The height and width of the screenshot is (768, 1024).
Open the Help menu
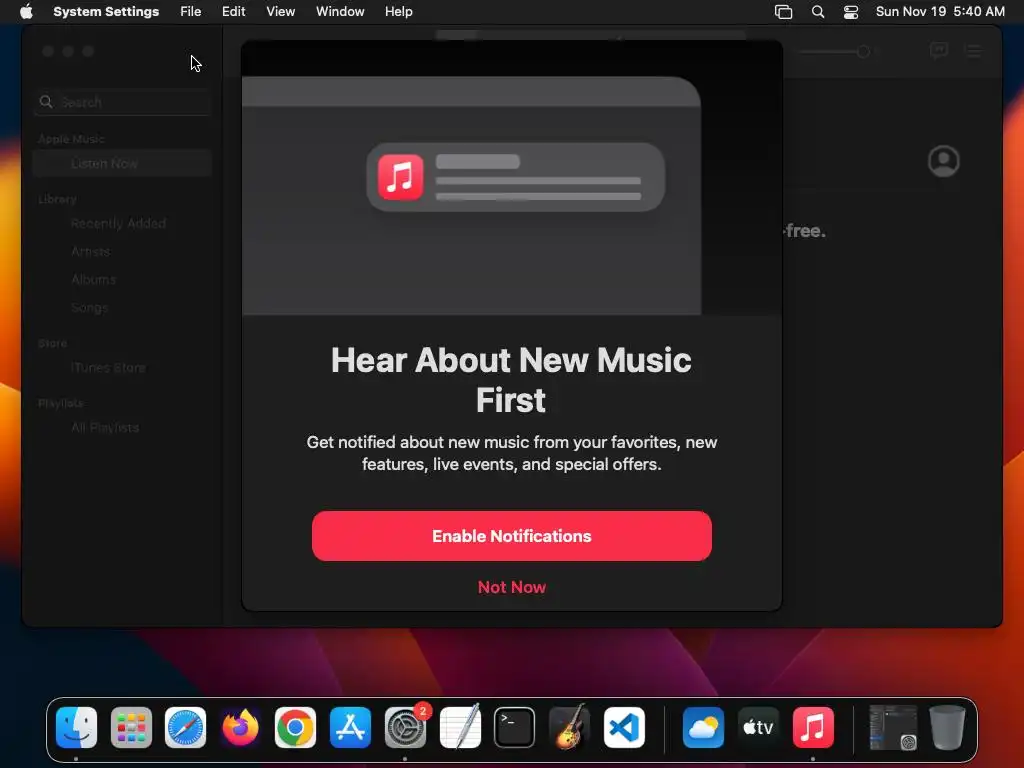398,11
